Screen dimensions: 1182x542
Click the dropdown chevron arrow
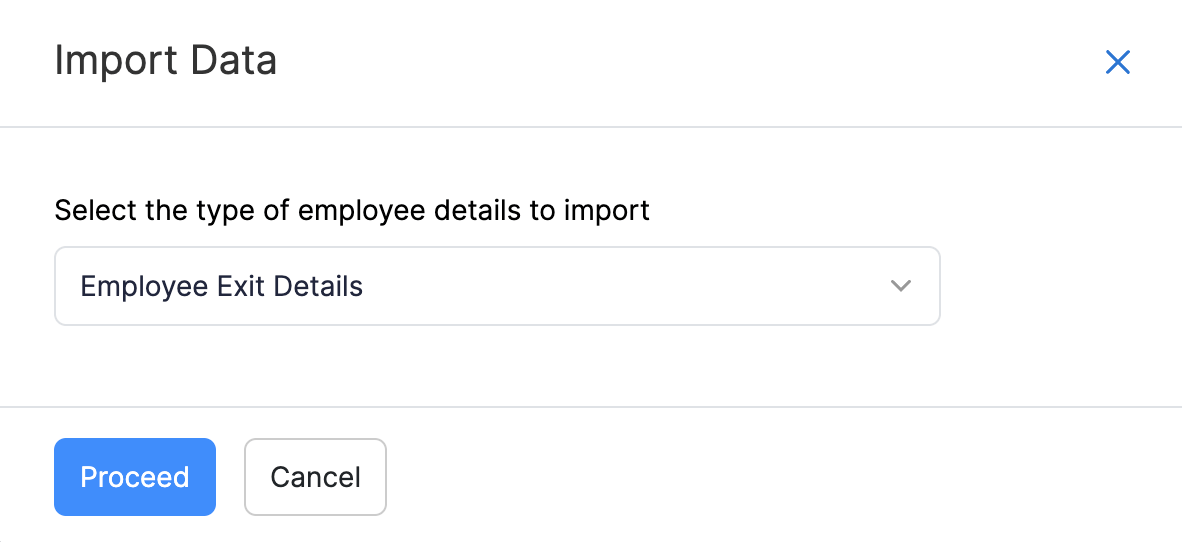coord(900,286)
